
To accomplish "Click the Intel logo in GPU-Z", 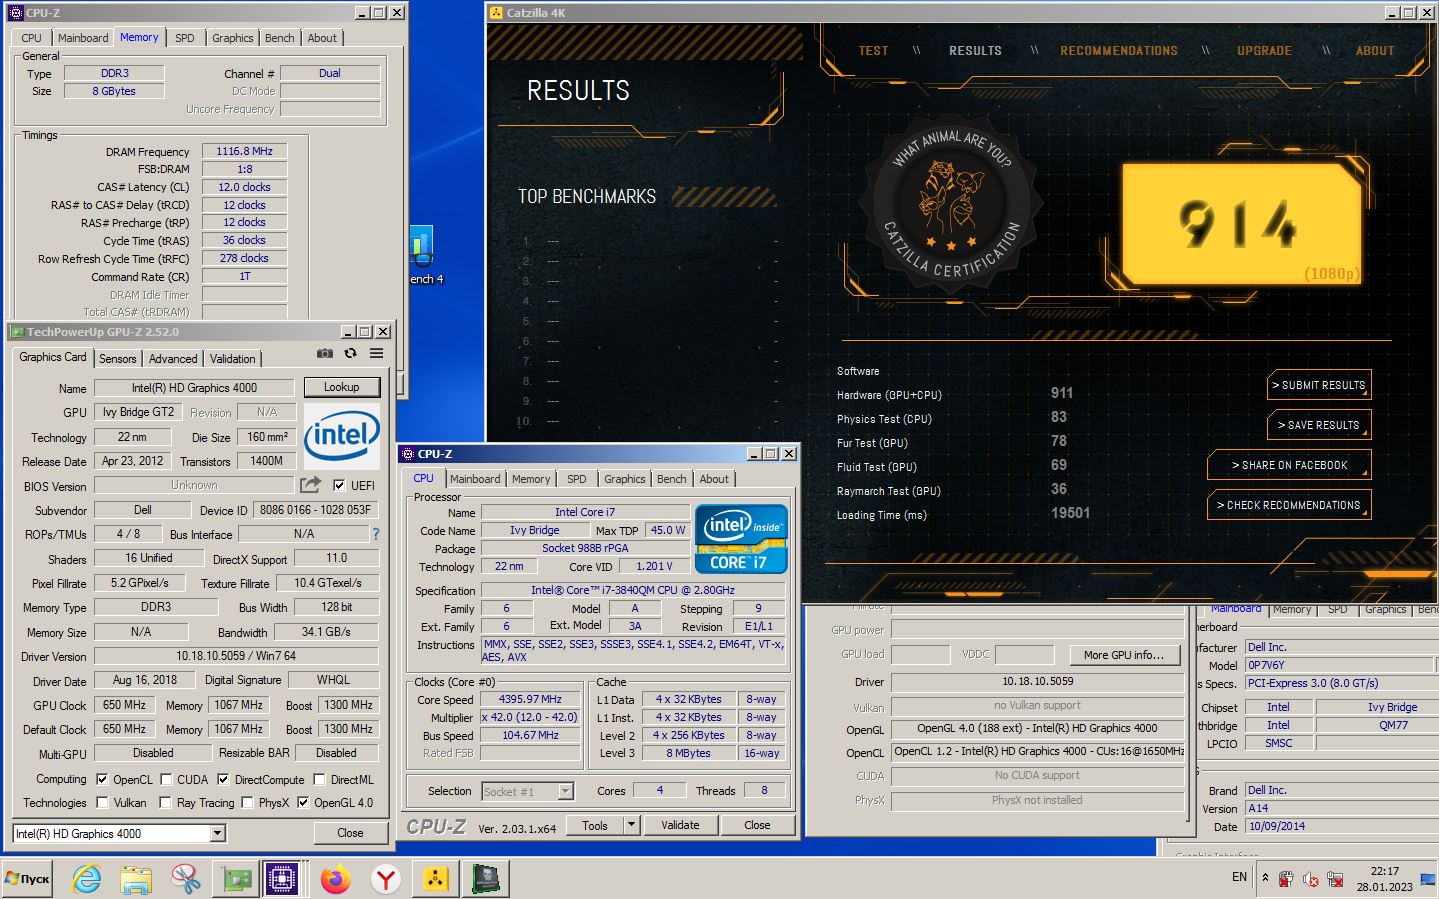I will coord(342,435).
